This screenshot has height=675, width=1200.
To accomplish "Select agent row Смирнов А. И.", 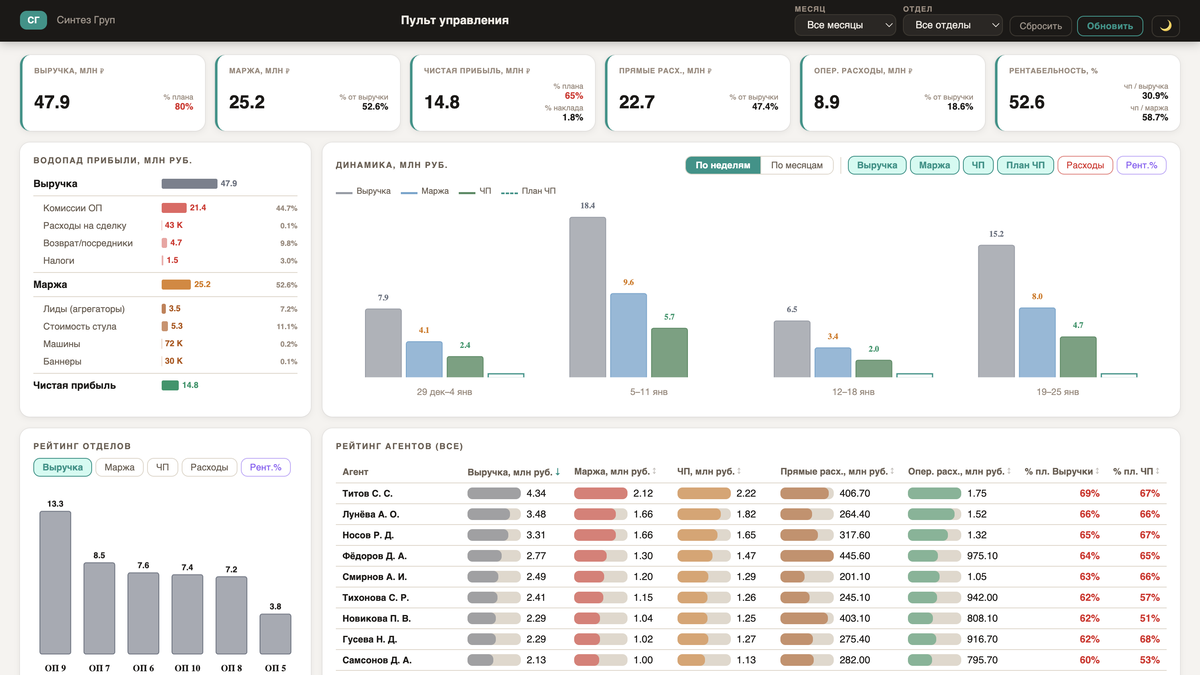I will click(751, 577).
